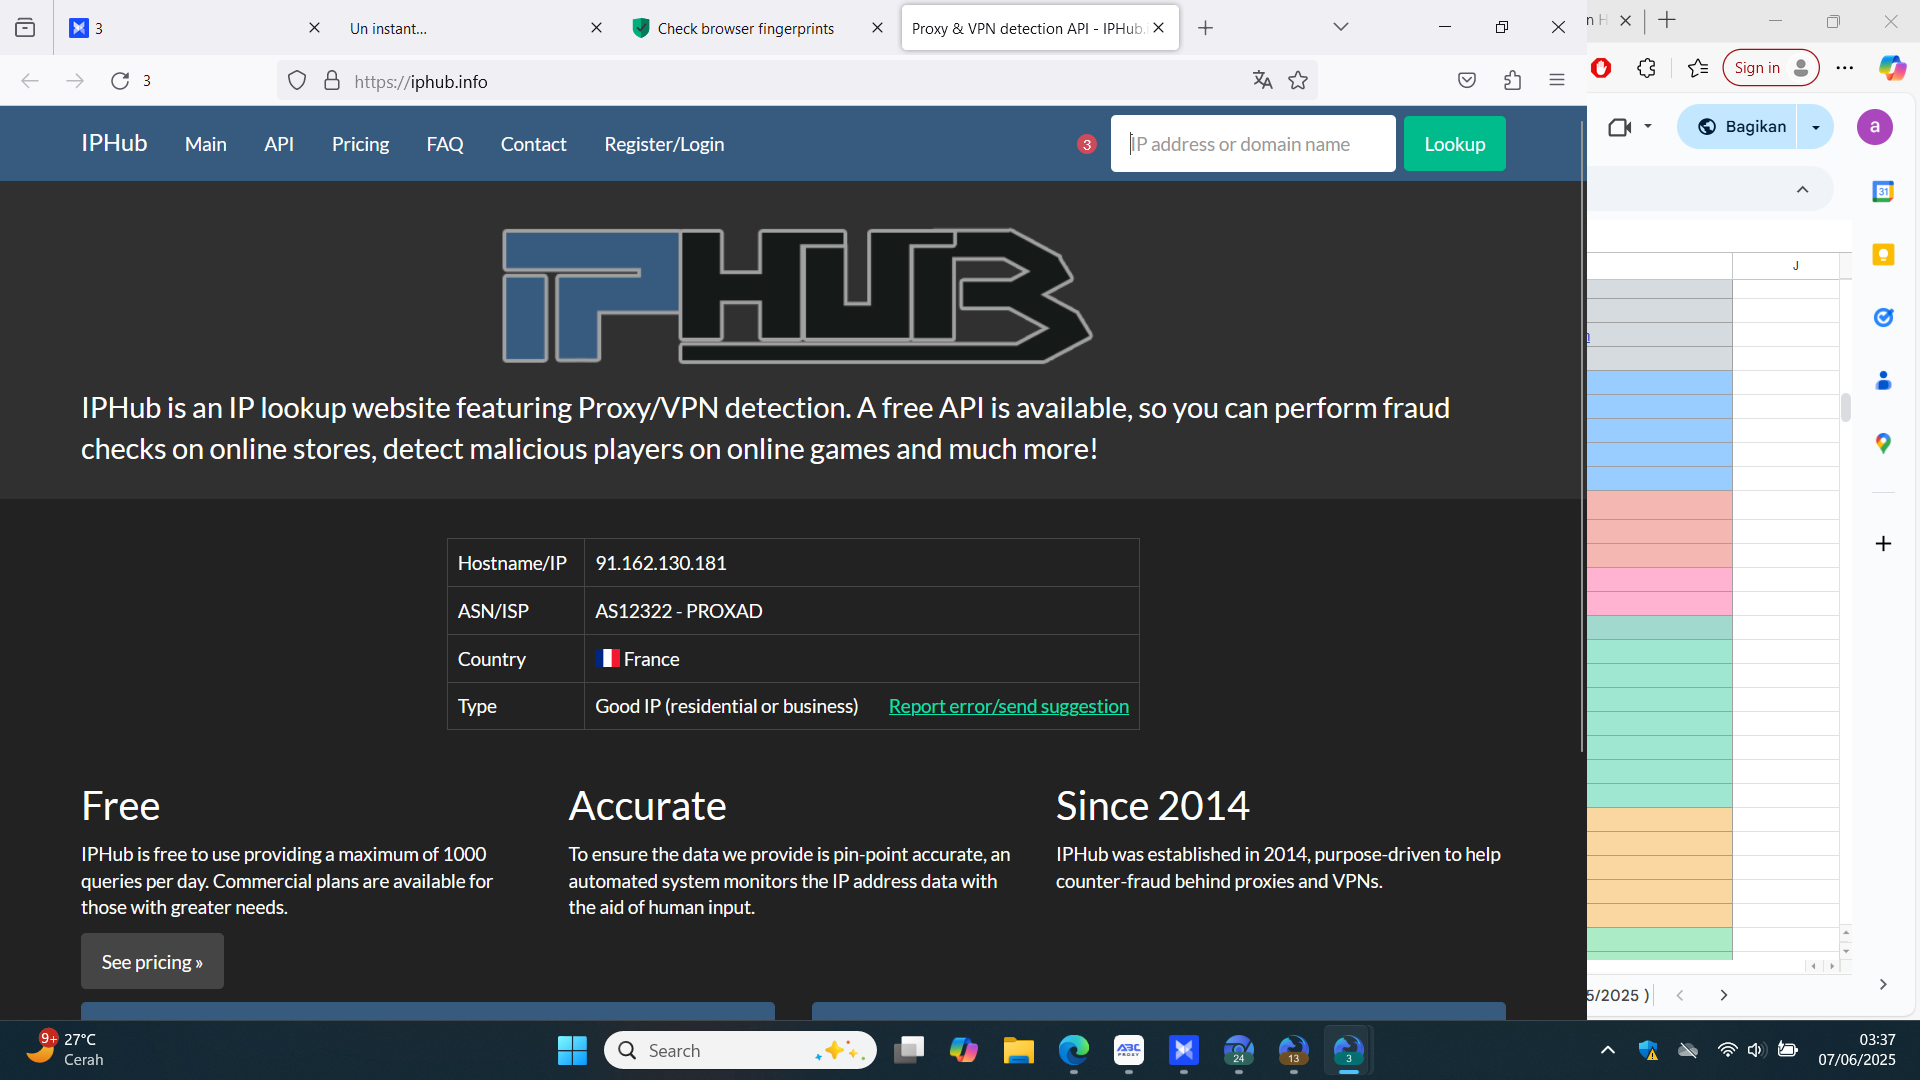Open Google Contacts in the side panel
Viewport: 1920px width, 1080px height.
[x=1883, y=380]
